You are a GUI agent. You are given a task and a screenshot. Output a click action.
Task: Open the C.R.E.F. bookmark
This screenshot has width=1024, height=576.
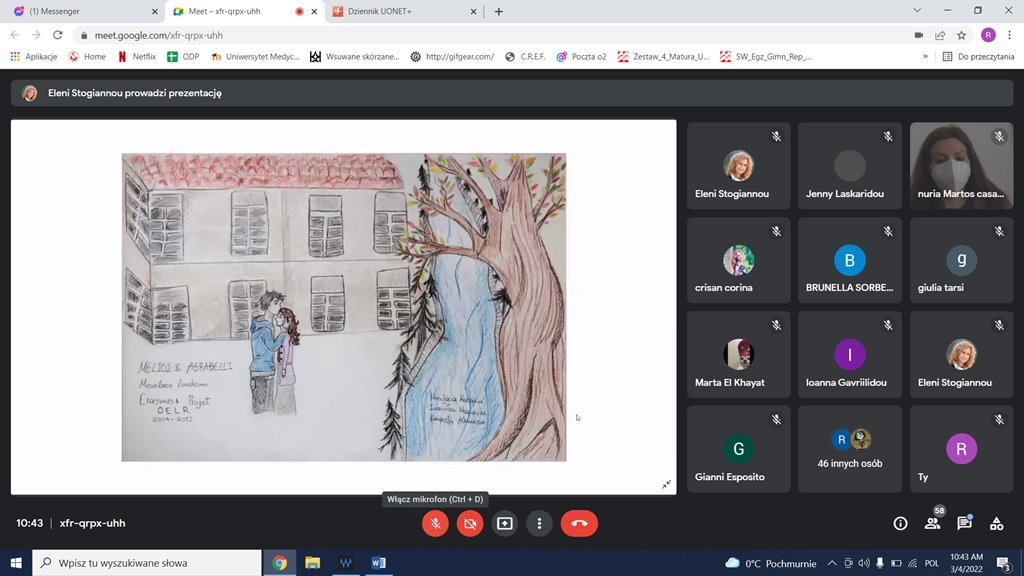(x=525, y=57)
